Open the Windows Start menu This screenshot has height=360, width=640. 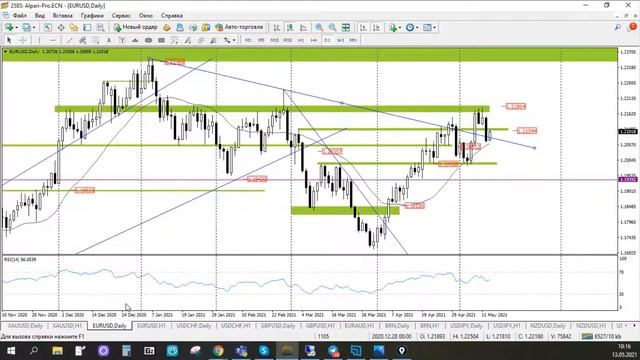click(11, 351)
